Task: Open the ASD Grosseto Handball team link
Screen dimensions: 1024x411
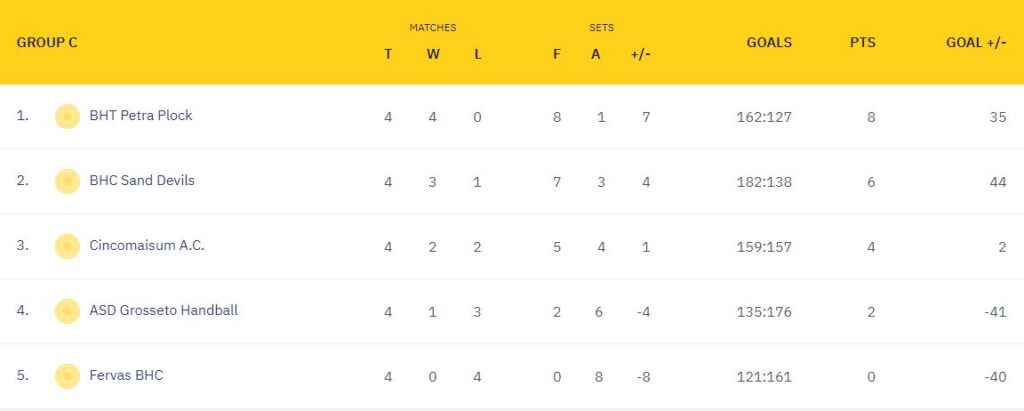Action: (163, 310)
